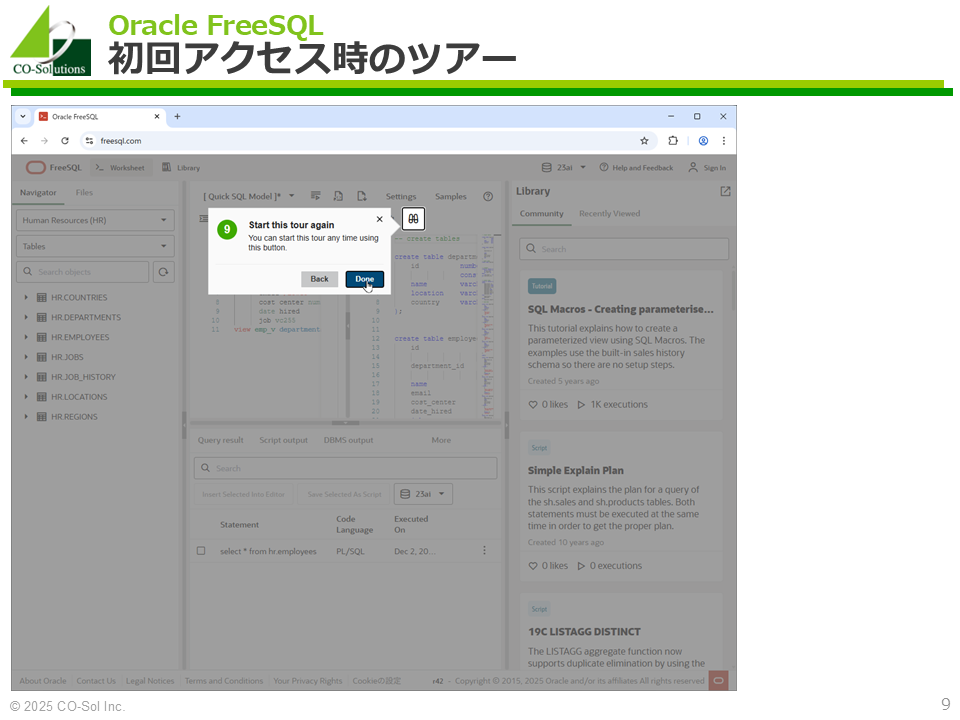Click the Back button in tour dialog
The width and height of the screenshot is (960, 720).
319,279
